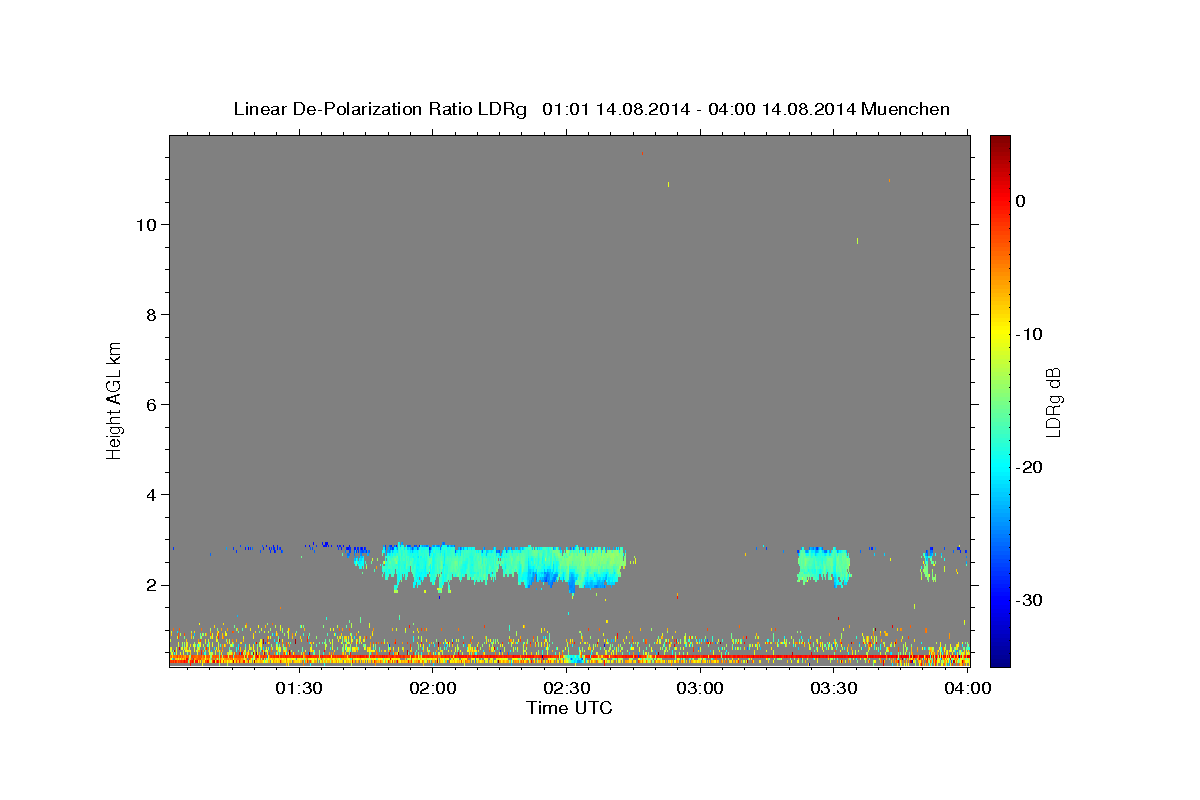Click the red horizontal line near ground level

pos(569,657)
